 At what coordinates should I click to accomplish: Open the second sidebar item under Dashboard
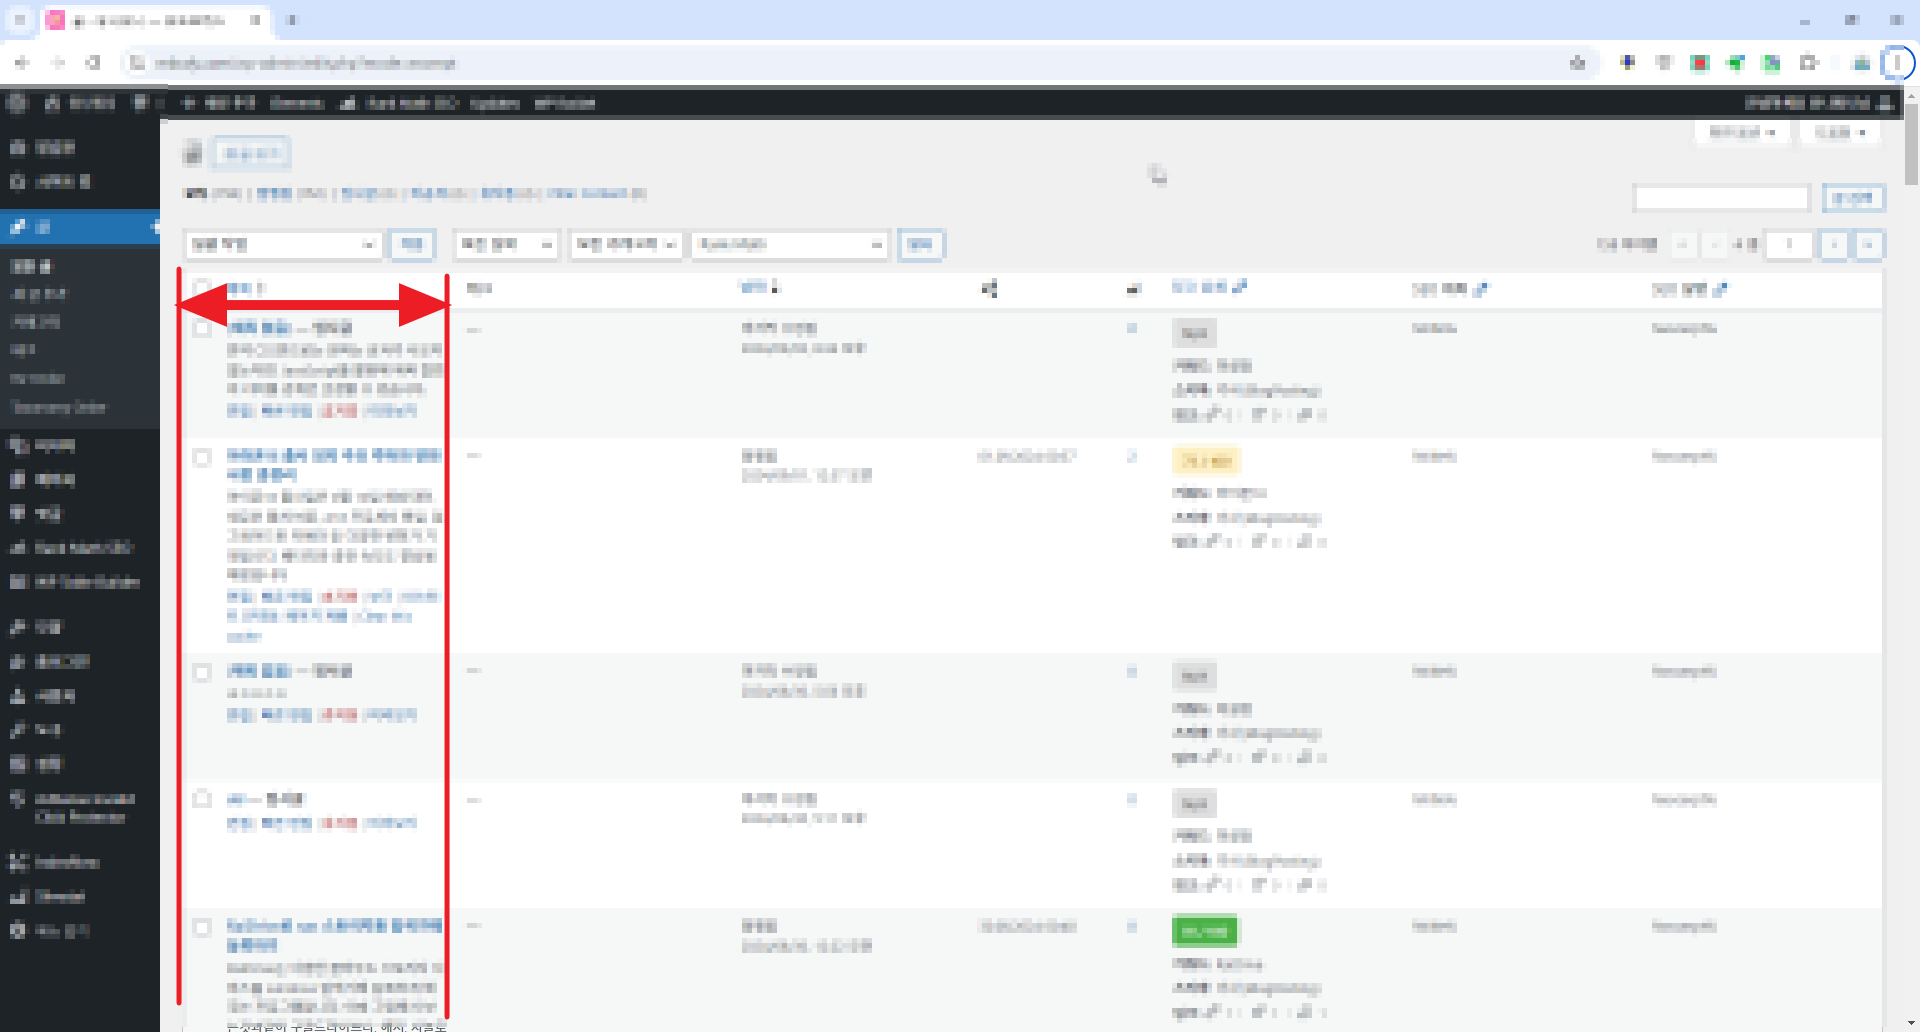coord(80,181)
